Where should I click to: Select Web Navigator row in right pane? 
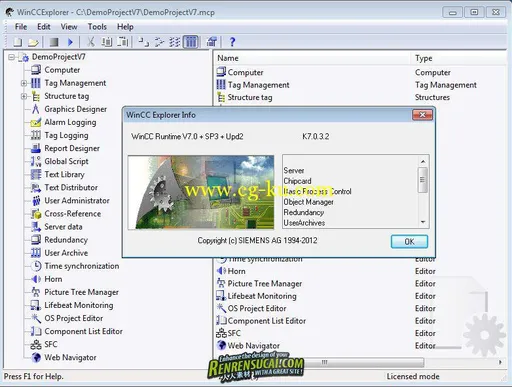pos(253,346)
